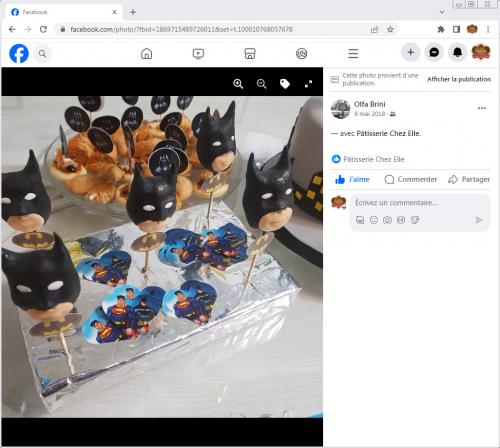
Task: Click the J'aime like button
Action: click(352, 179)
